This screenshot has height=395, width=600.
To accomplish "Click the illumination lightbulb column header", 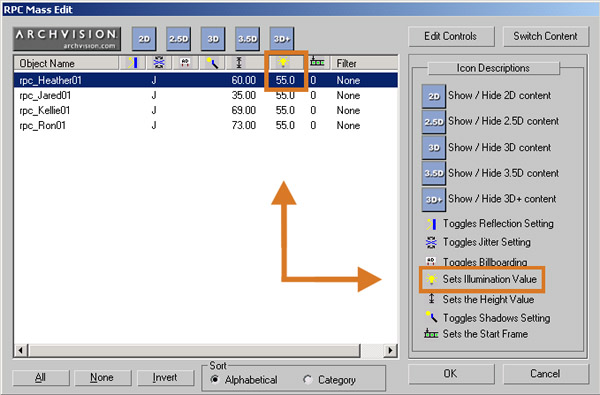I will (283, 62).
